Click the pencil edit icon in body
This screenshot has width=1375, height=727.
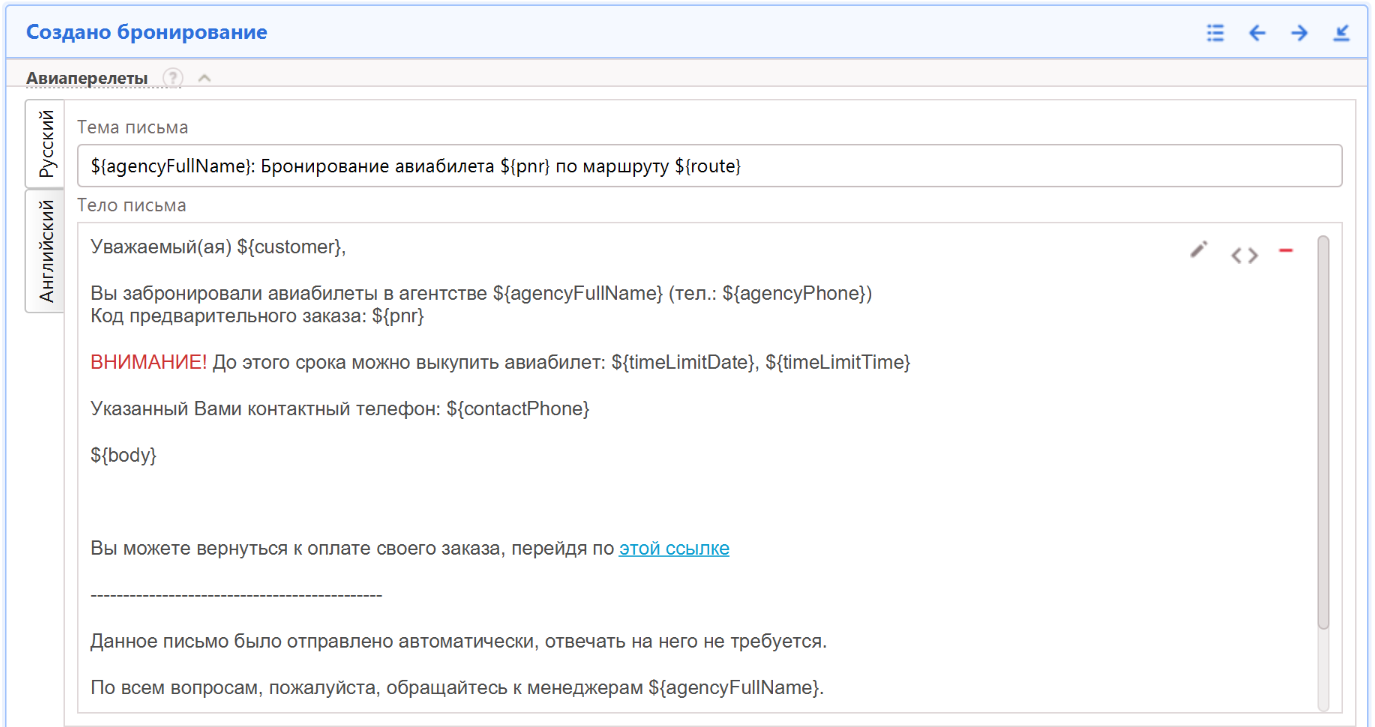click(x=1199, y=250)
